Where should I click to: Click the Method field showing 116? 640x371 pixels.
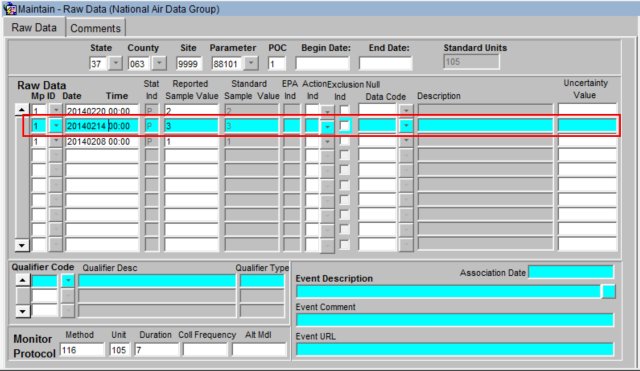click(82, 350)
